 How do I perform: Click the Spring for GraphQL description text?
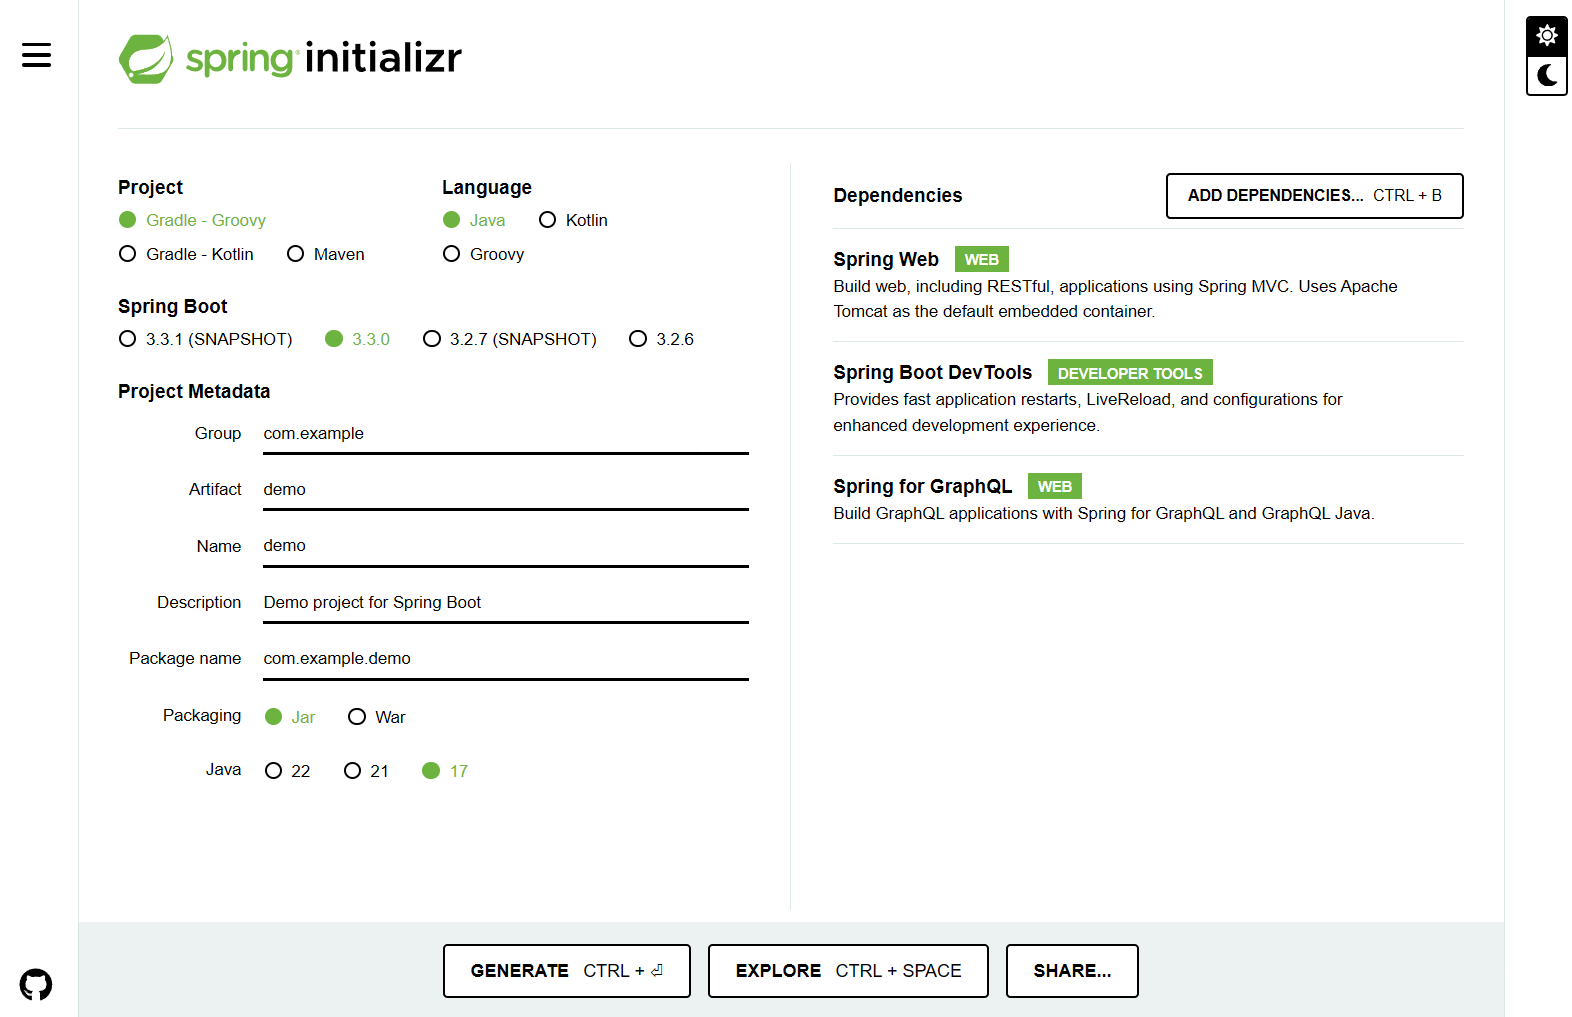(1104, 513)
